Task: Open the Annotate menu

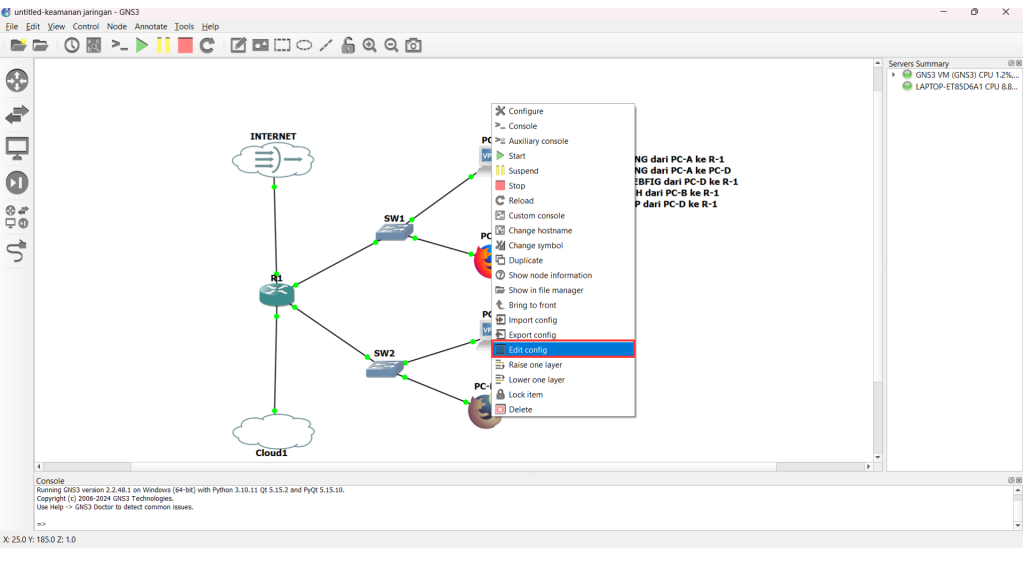Action: click(x=151, y=27)
